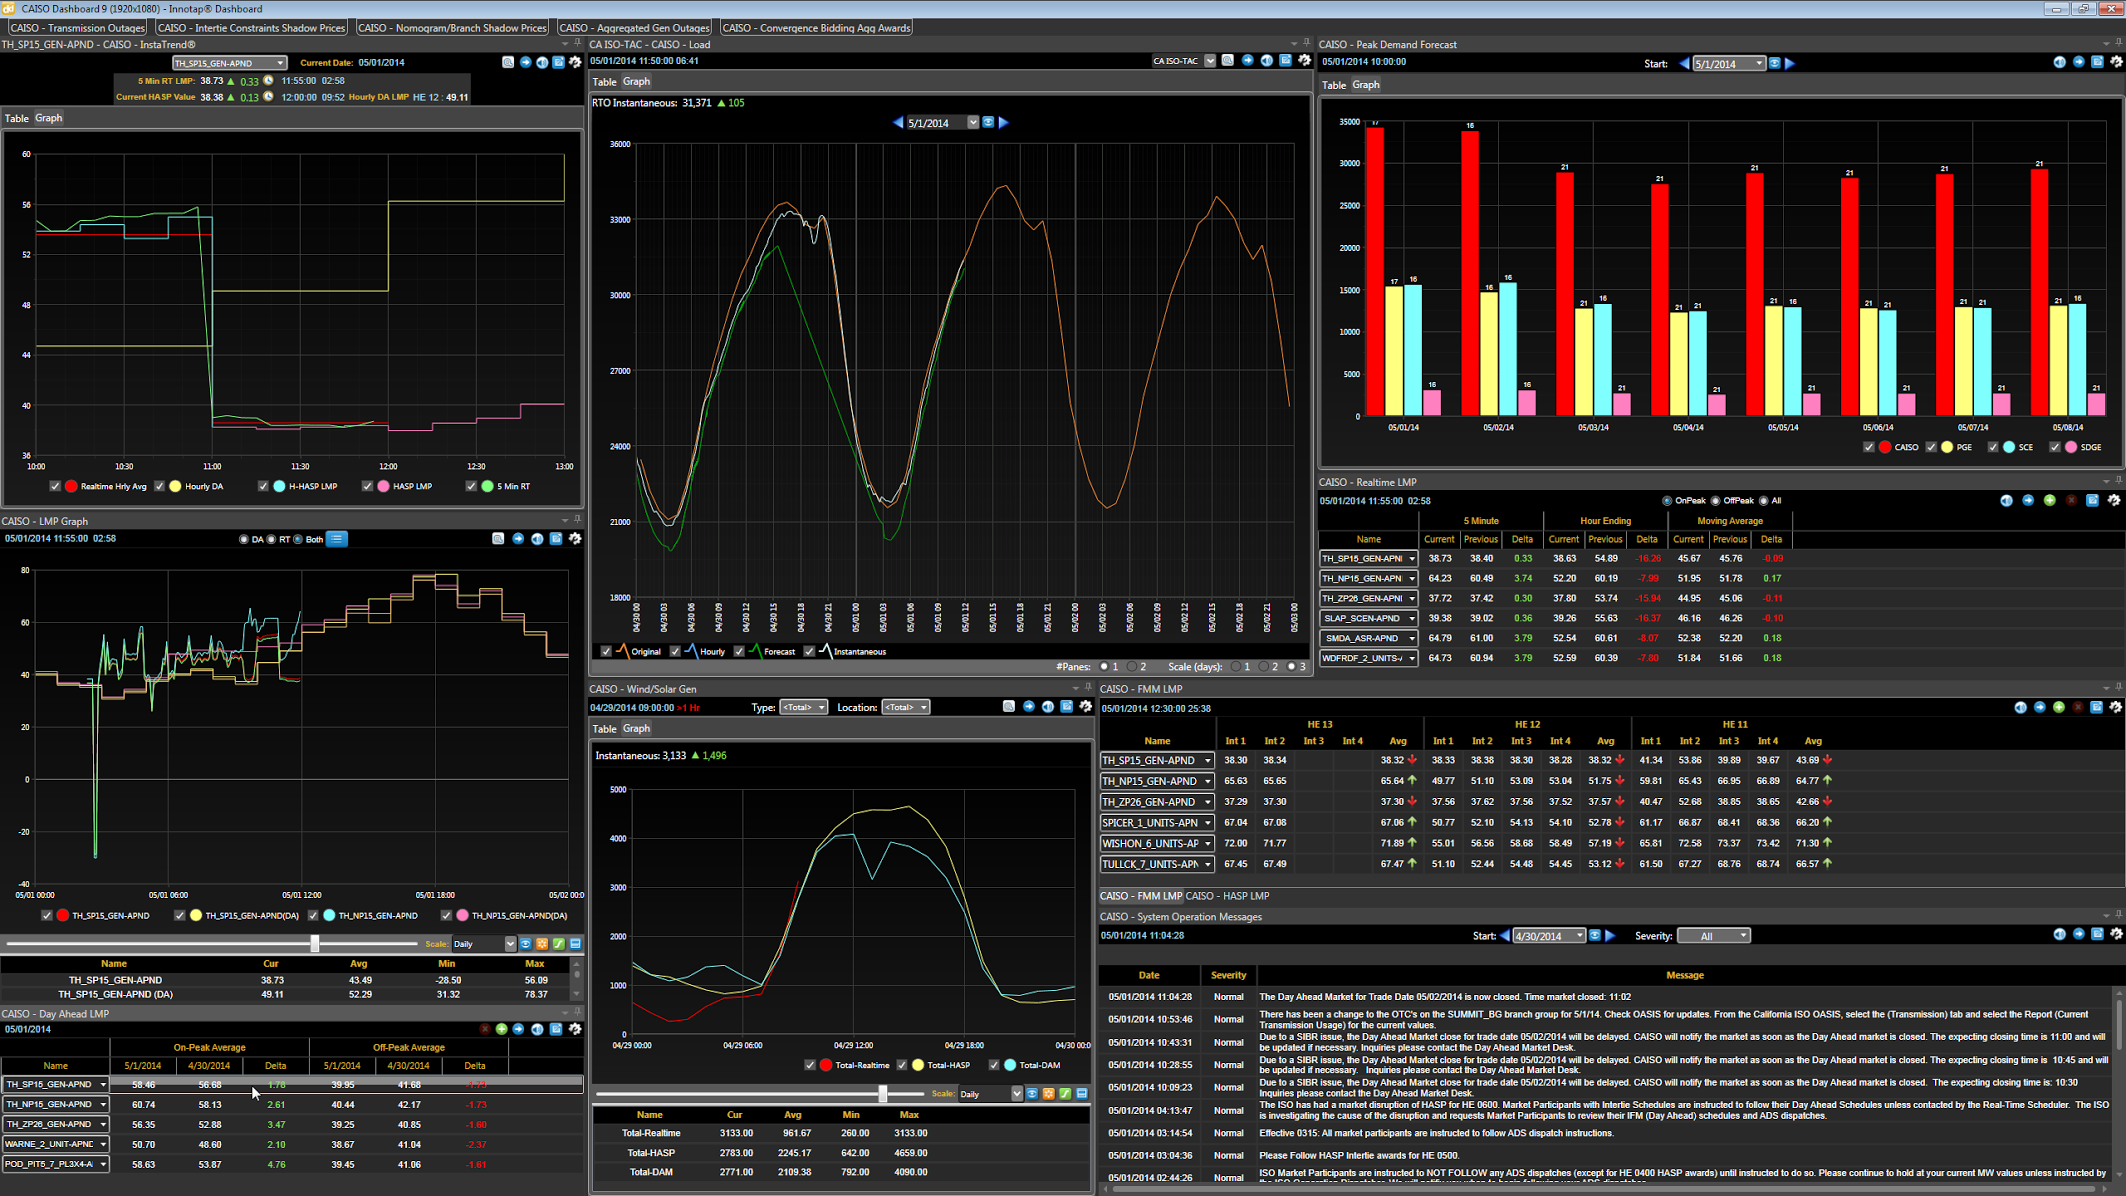This screenshot has width=2126, height=1196.
Task: Uncheck Hourly DA series in InstaTrend legend
Action: pyautogui.click(x=159, y=486)
